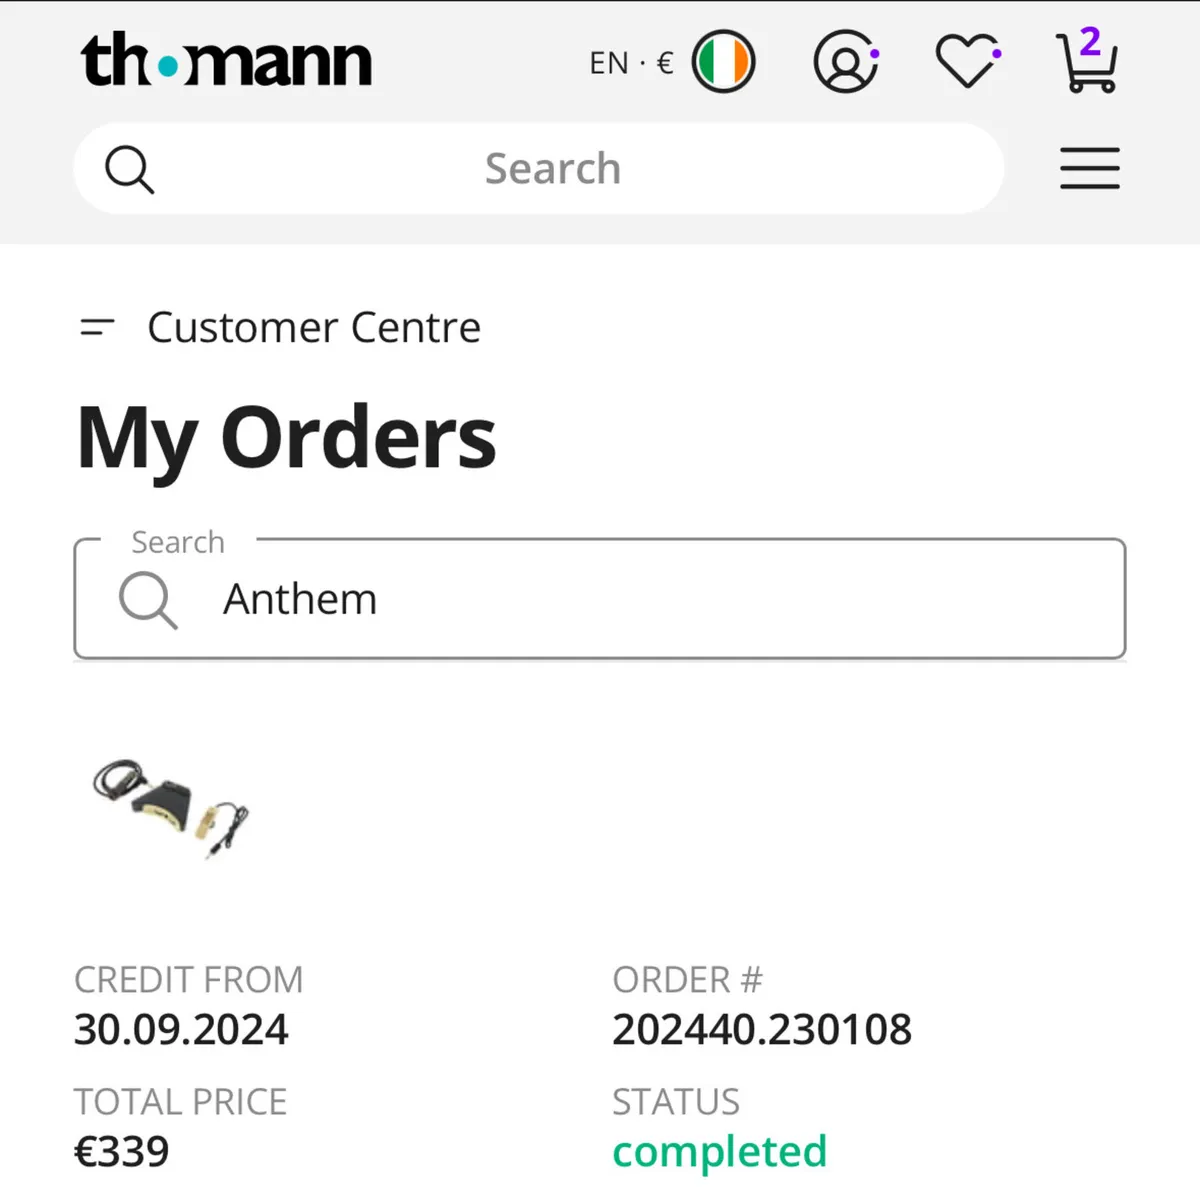Open the hamburger main menu

1090,168
